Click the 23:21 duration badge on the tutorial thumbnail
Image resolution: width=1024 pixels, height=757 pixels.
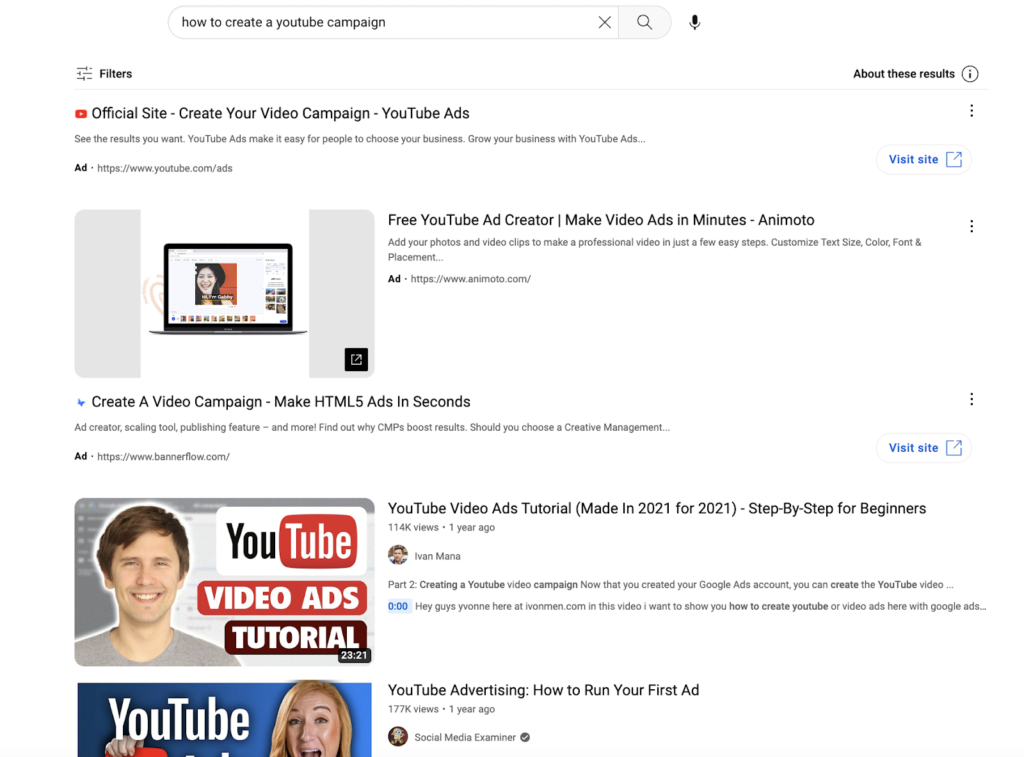tap(354, 655)
